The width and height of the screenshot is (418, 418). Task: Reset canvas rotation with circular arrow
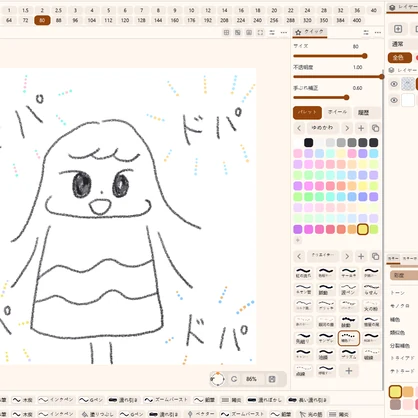234,379
